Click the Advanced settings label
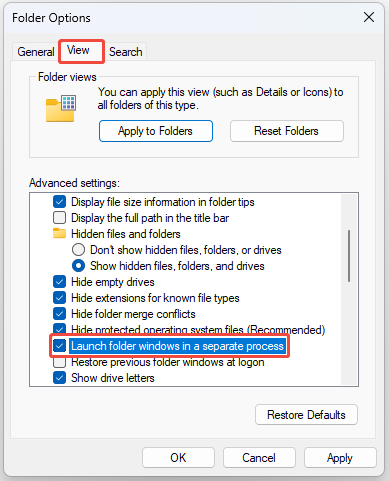This screenshot has width=389, height=481. point(74,183)
